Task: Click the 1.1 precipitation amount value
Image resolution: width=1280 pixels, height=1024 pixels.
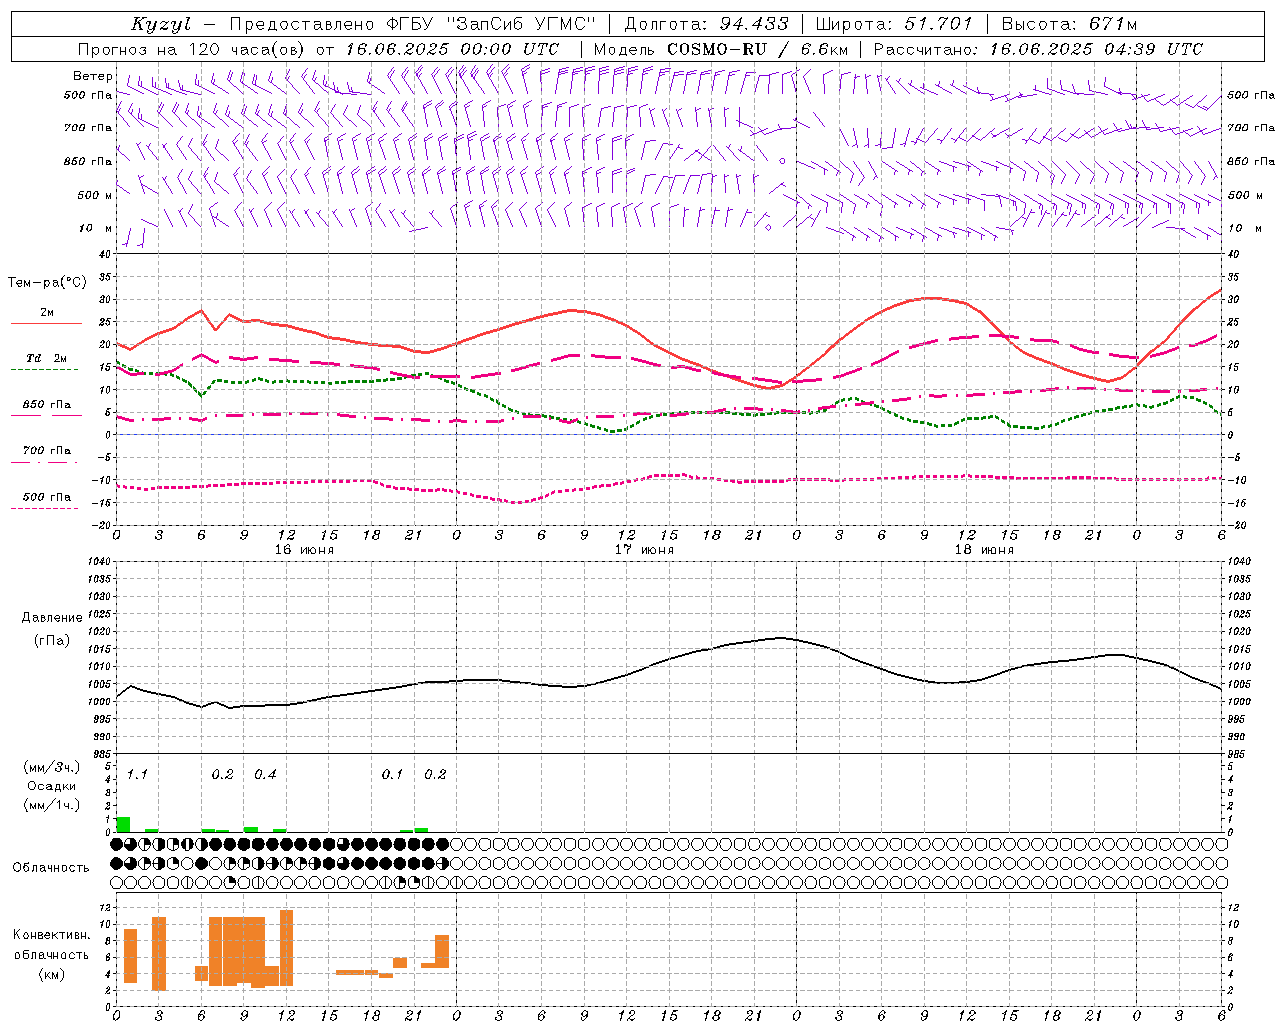Action: pos(137,774)
